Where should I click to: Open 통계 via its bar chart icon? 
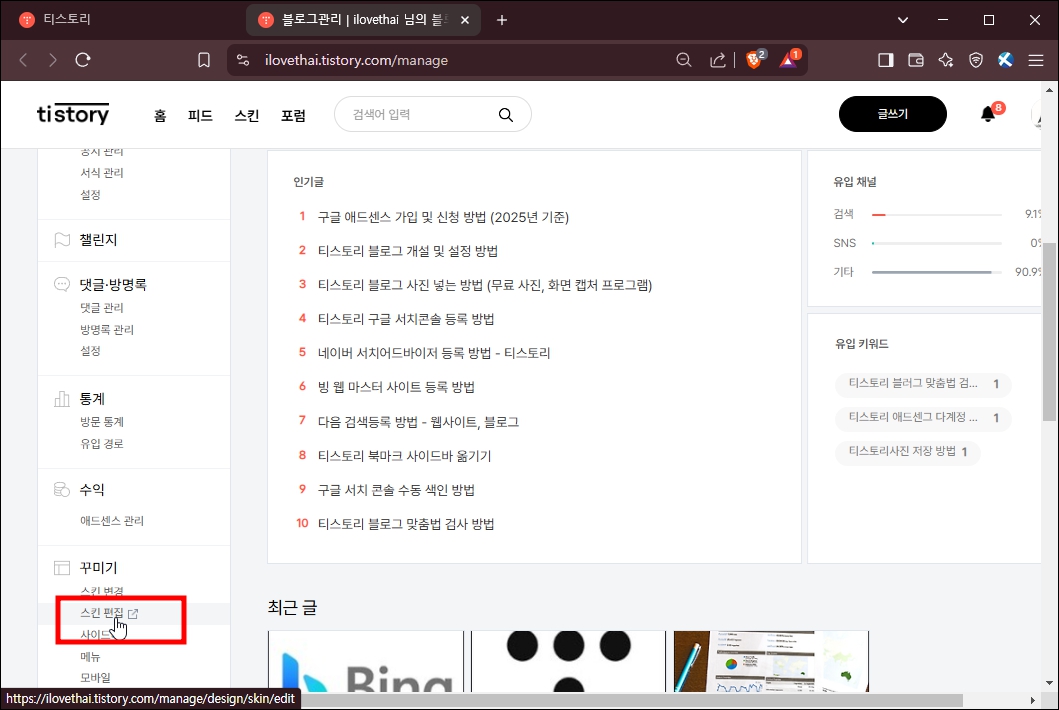[63, 398]
